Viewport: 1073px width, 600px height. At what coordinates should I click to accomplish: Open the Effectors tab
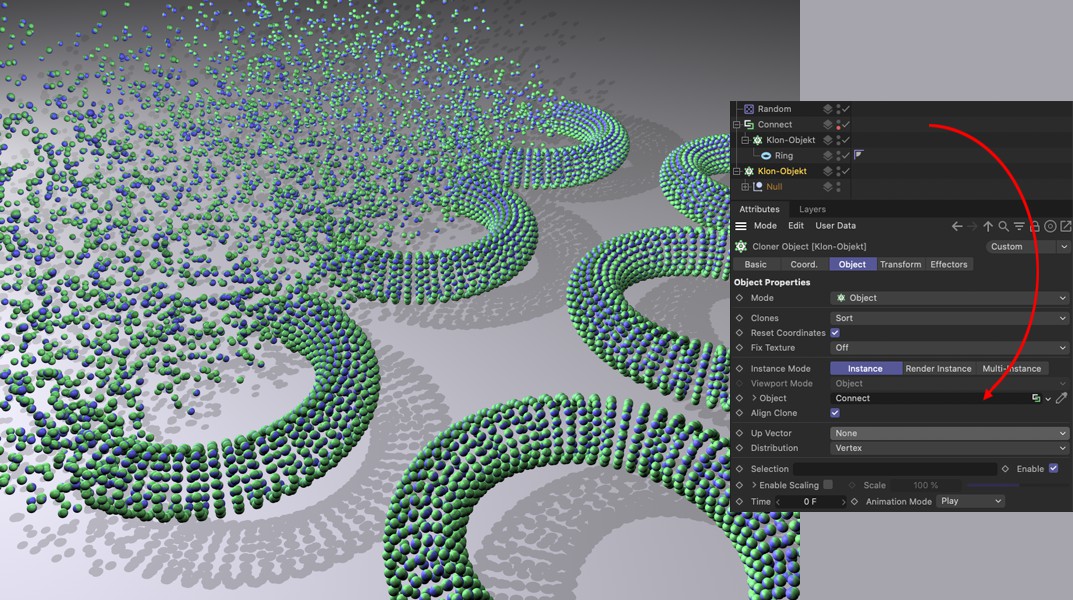[948, 264]
